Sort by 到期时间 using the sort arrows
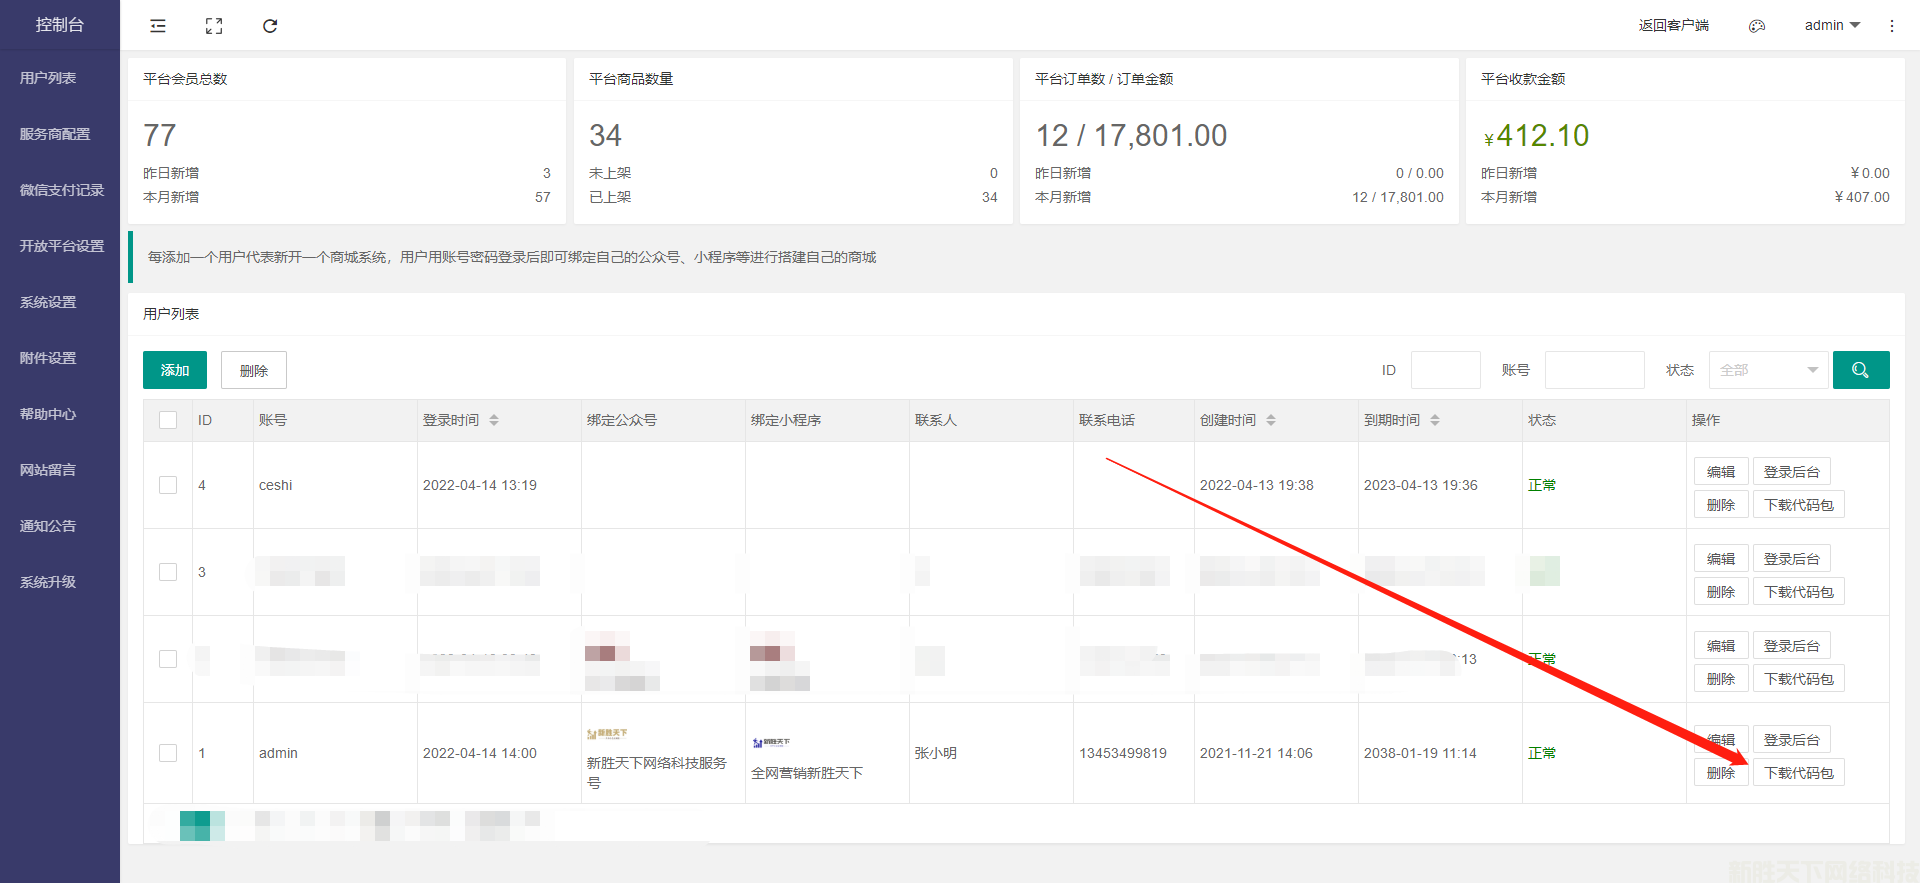1920x883 pixels. tap(1435, 420)
